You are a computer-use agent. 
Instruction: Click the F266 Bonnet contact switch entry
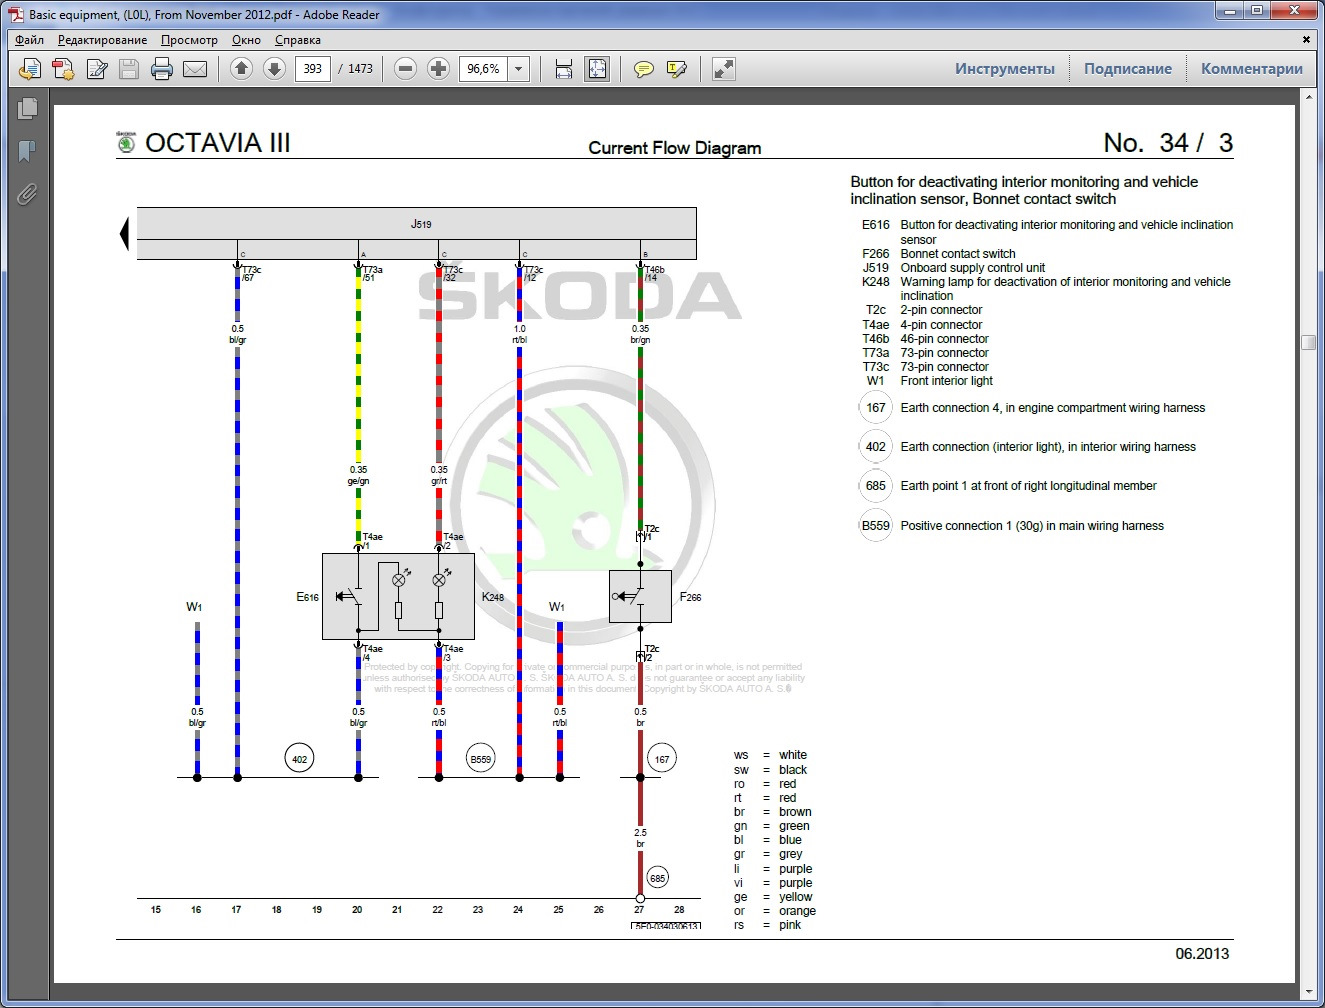click(938, 254)
